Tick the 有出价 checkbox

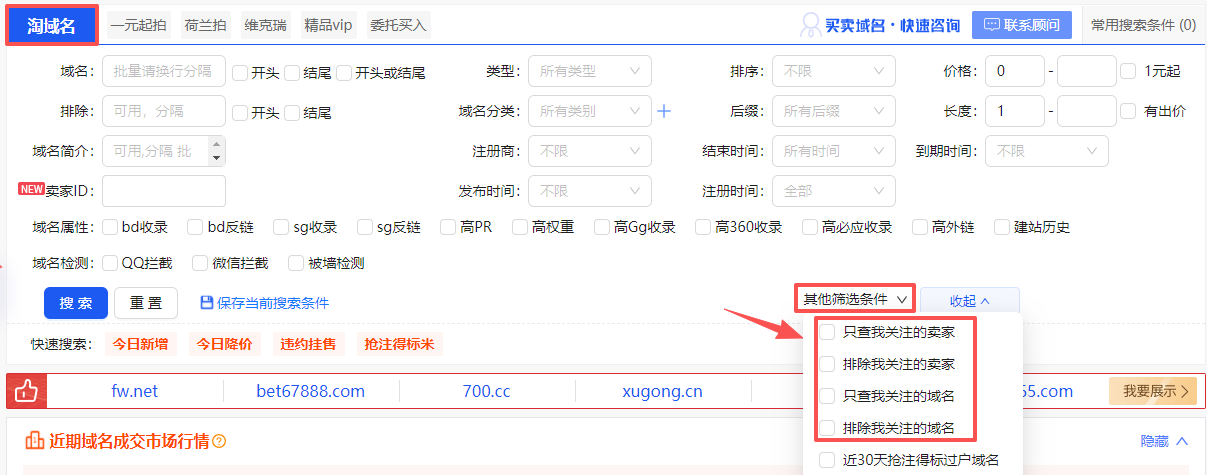point(1128,111)
